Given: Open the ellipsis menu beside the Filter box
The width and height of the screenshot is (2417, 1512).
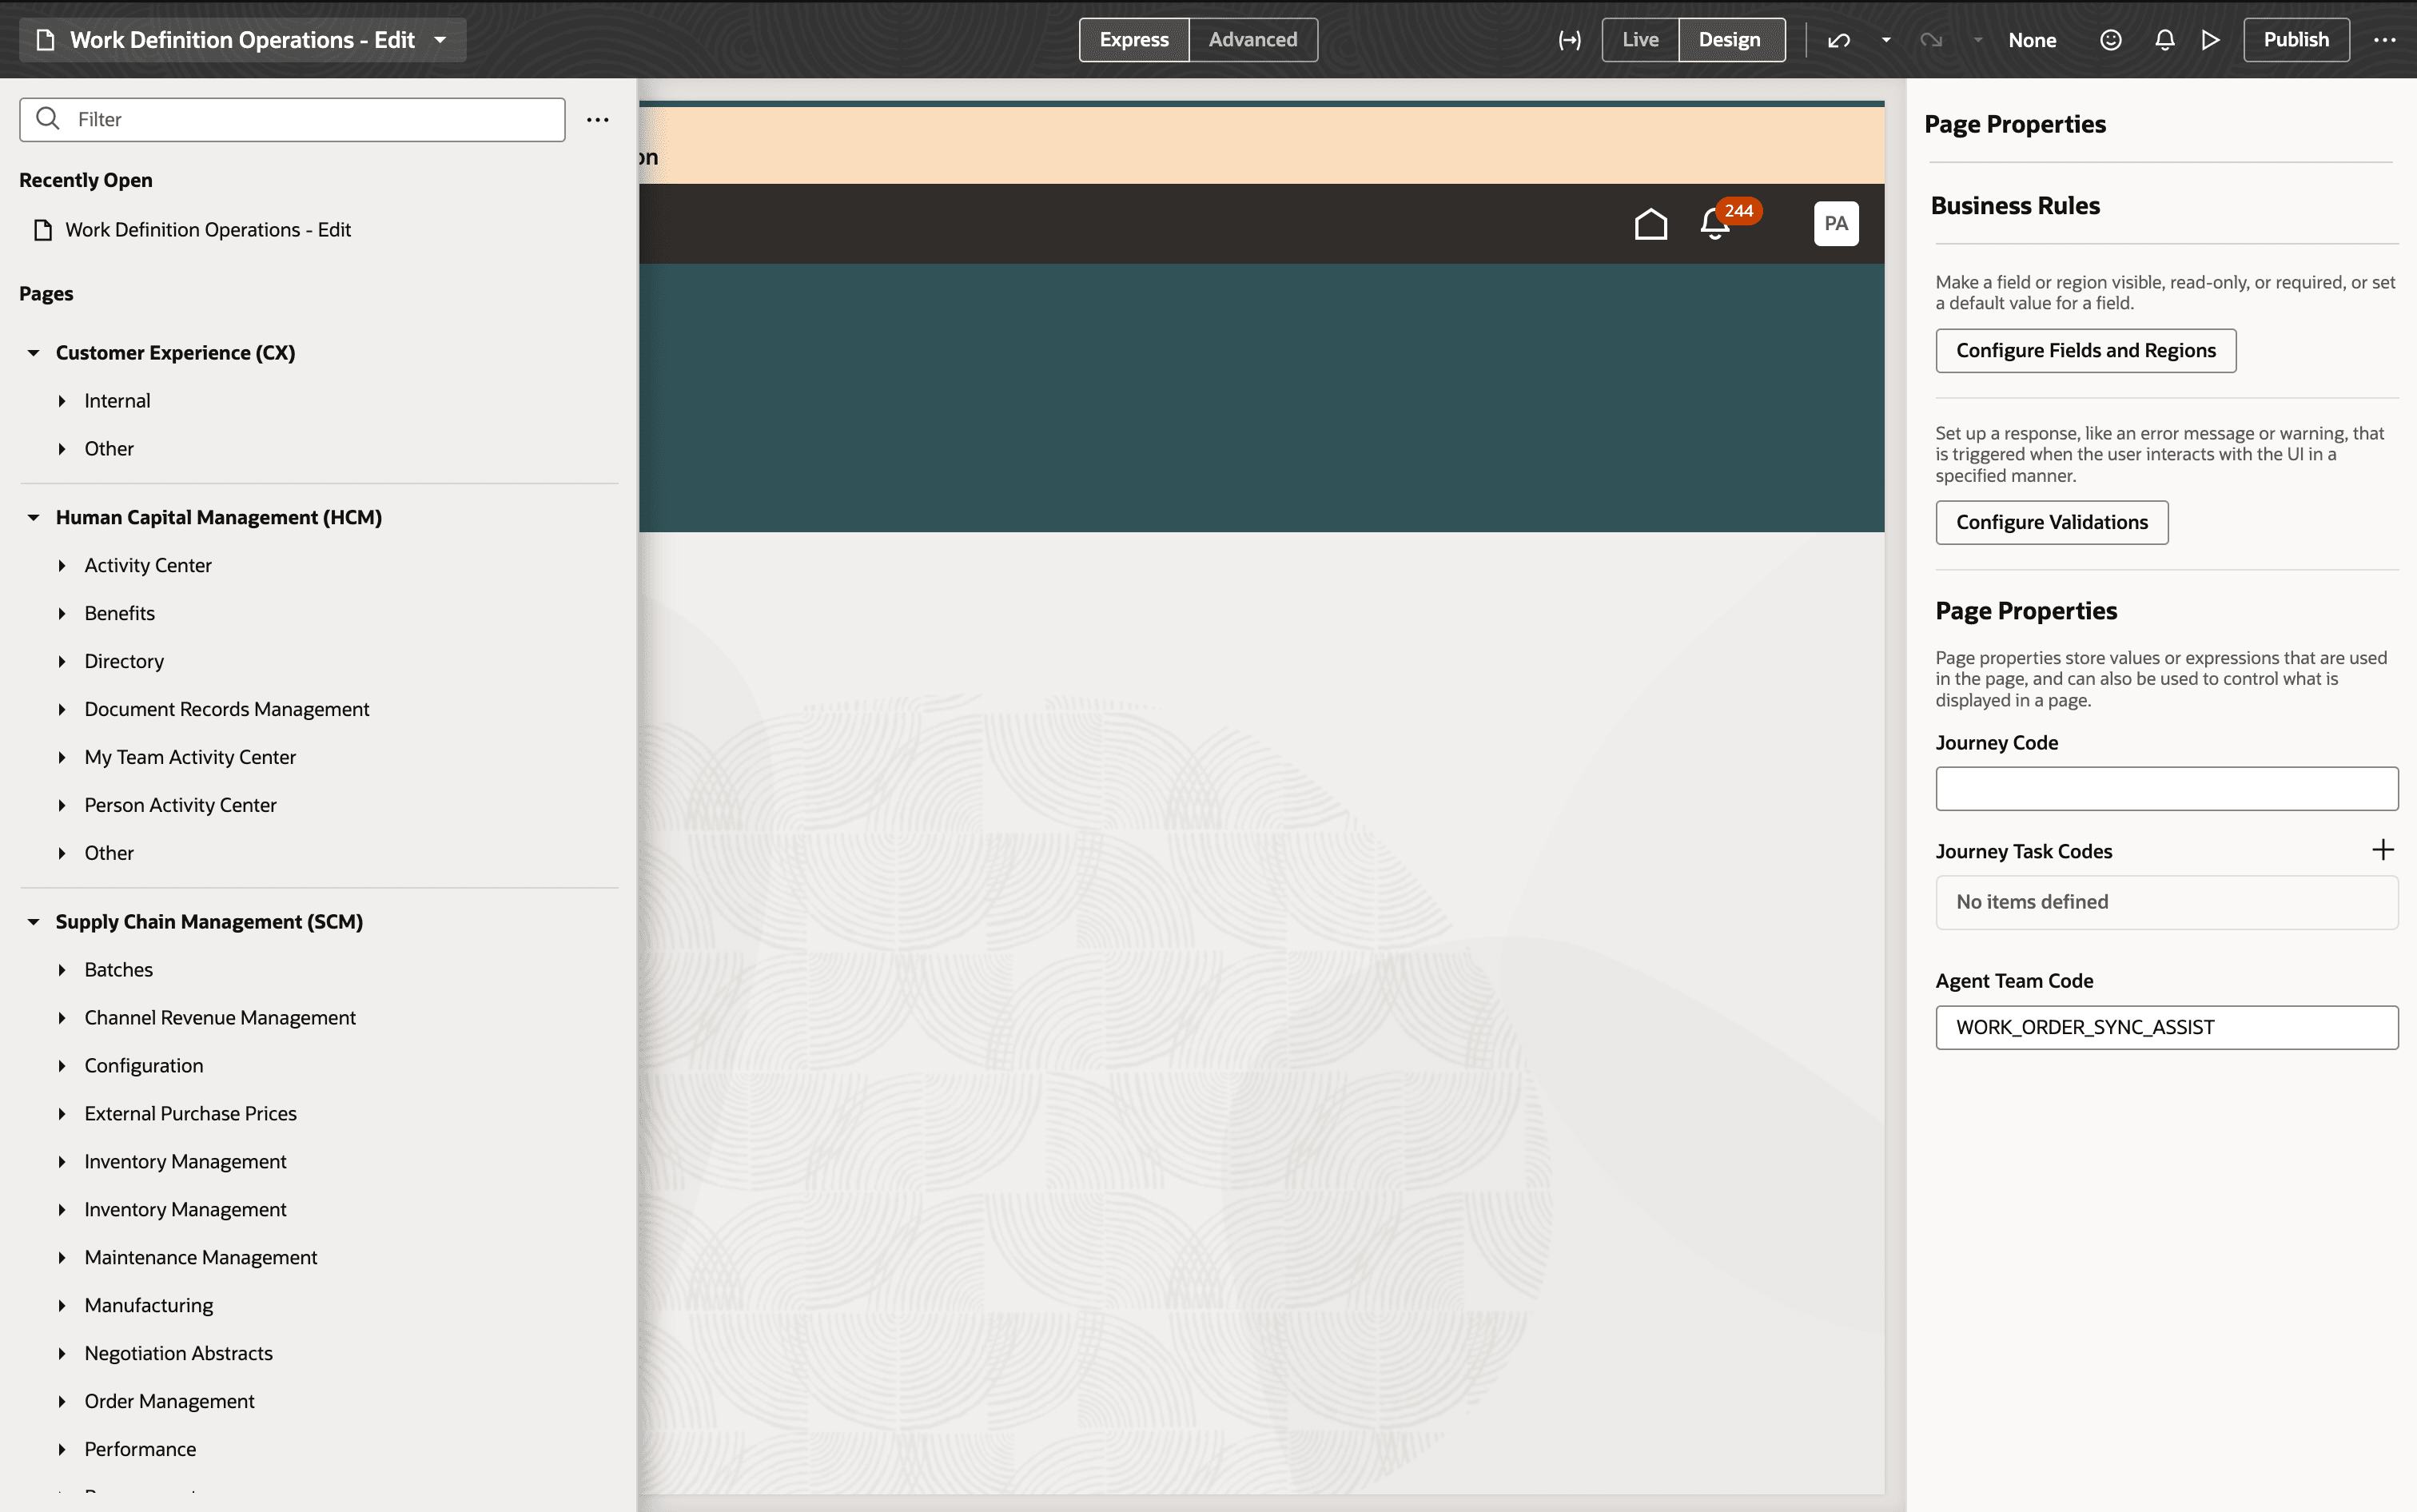Looking at the screenshot, I should [597, 119].
